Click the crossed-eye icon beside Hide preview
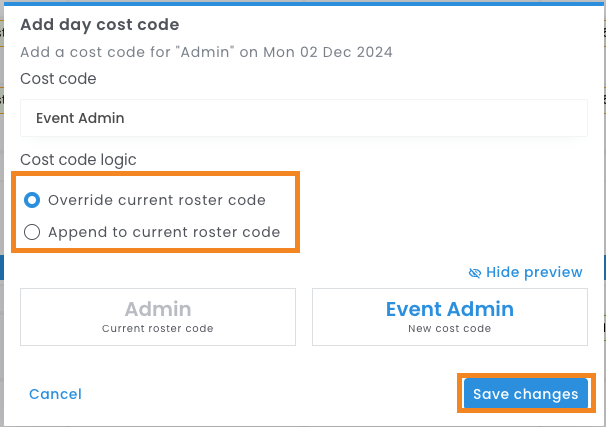Viewport: 606px width, 427px height. [475, 272]
